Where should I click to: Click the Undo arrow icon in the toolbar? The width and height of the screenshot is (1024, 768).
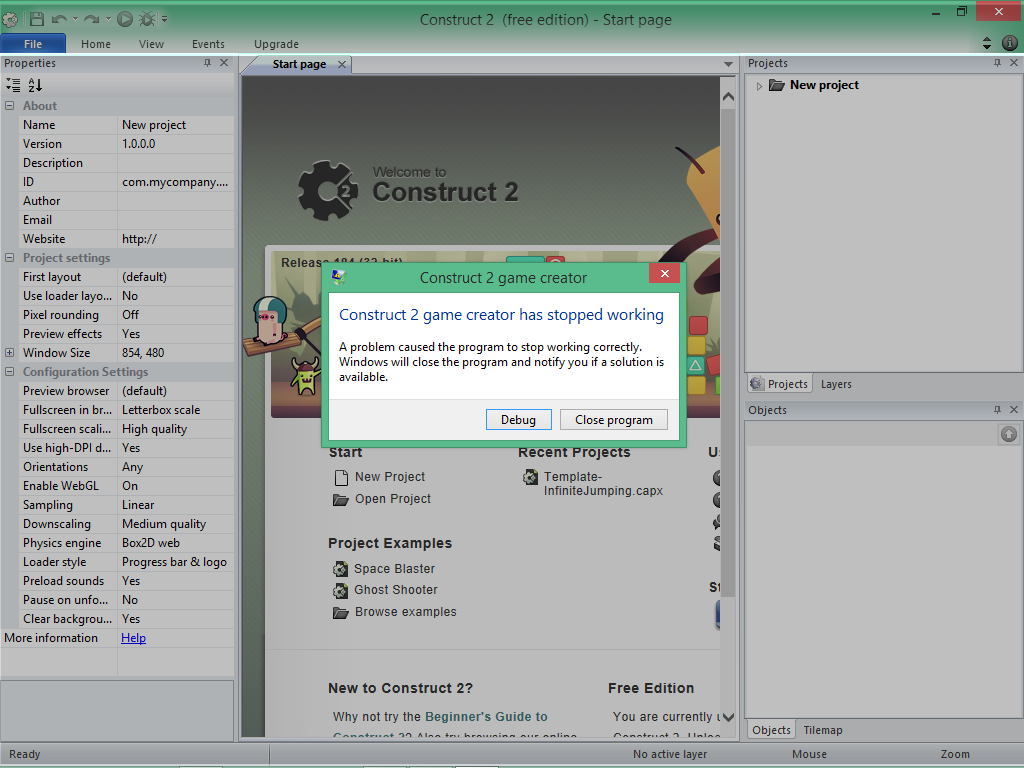[59, 19]
